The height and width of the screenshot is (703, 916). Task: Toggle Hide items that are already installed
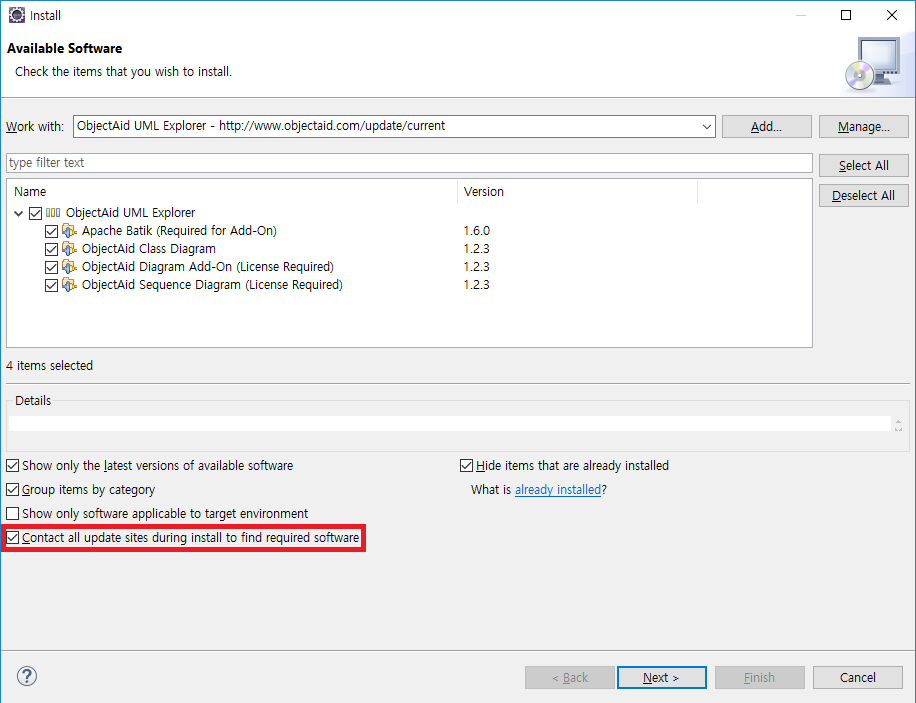pyautogui.click(x=466, y=466)
